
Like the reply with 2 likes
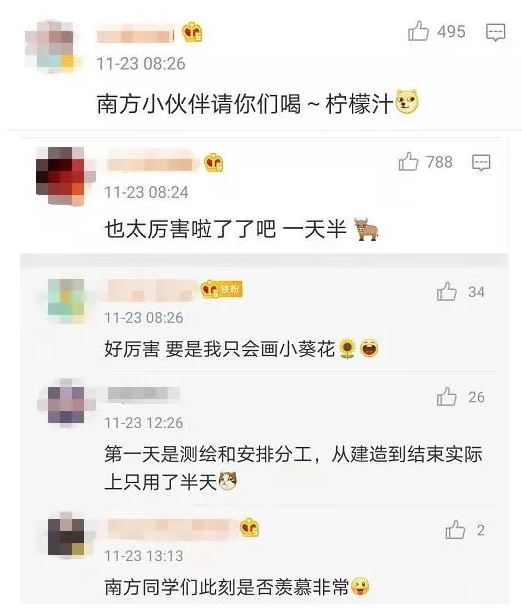455,530
